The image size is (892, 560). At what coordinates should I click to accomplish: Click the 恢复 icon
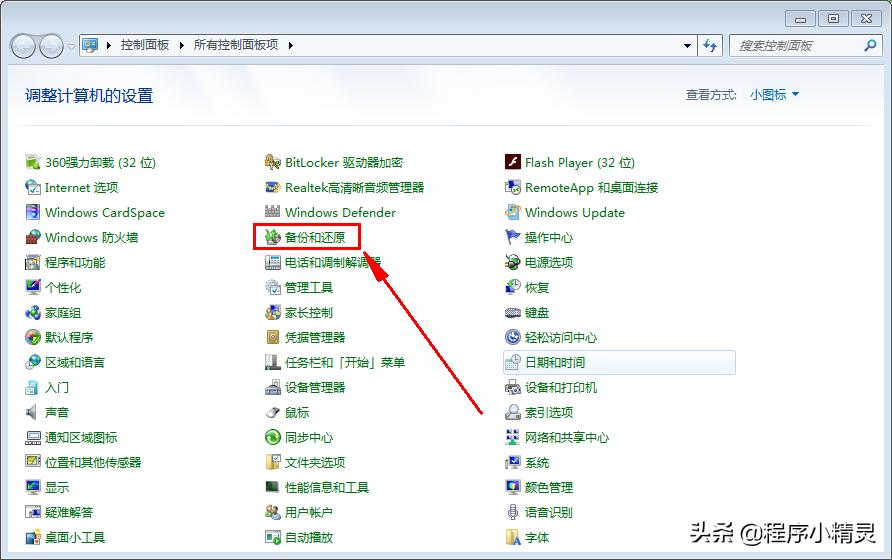pos(513,287)
